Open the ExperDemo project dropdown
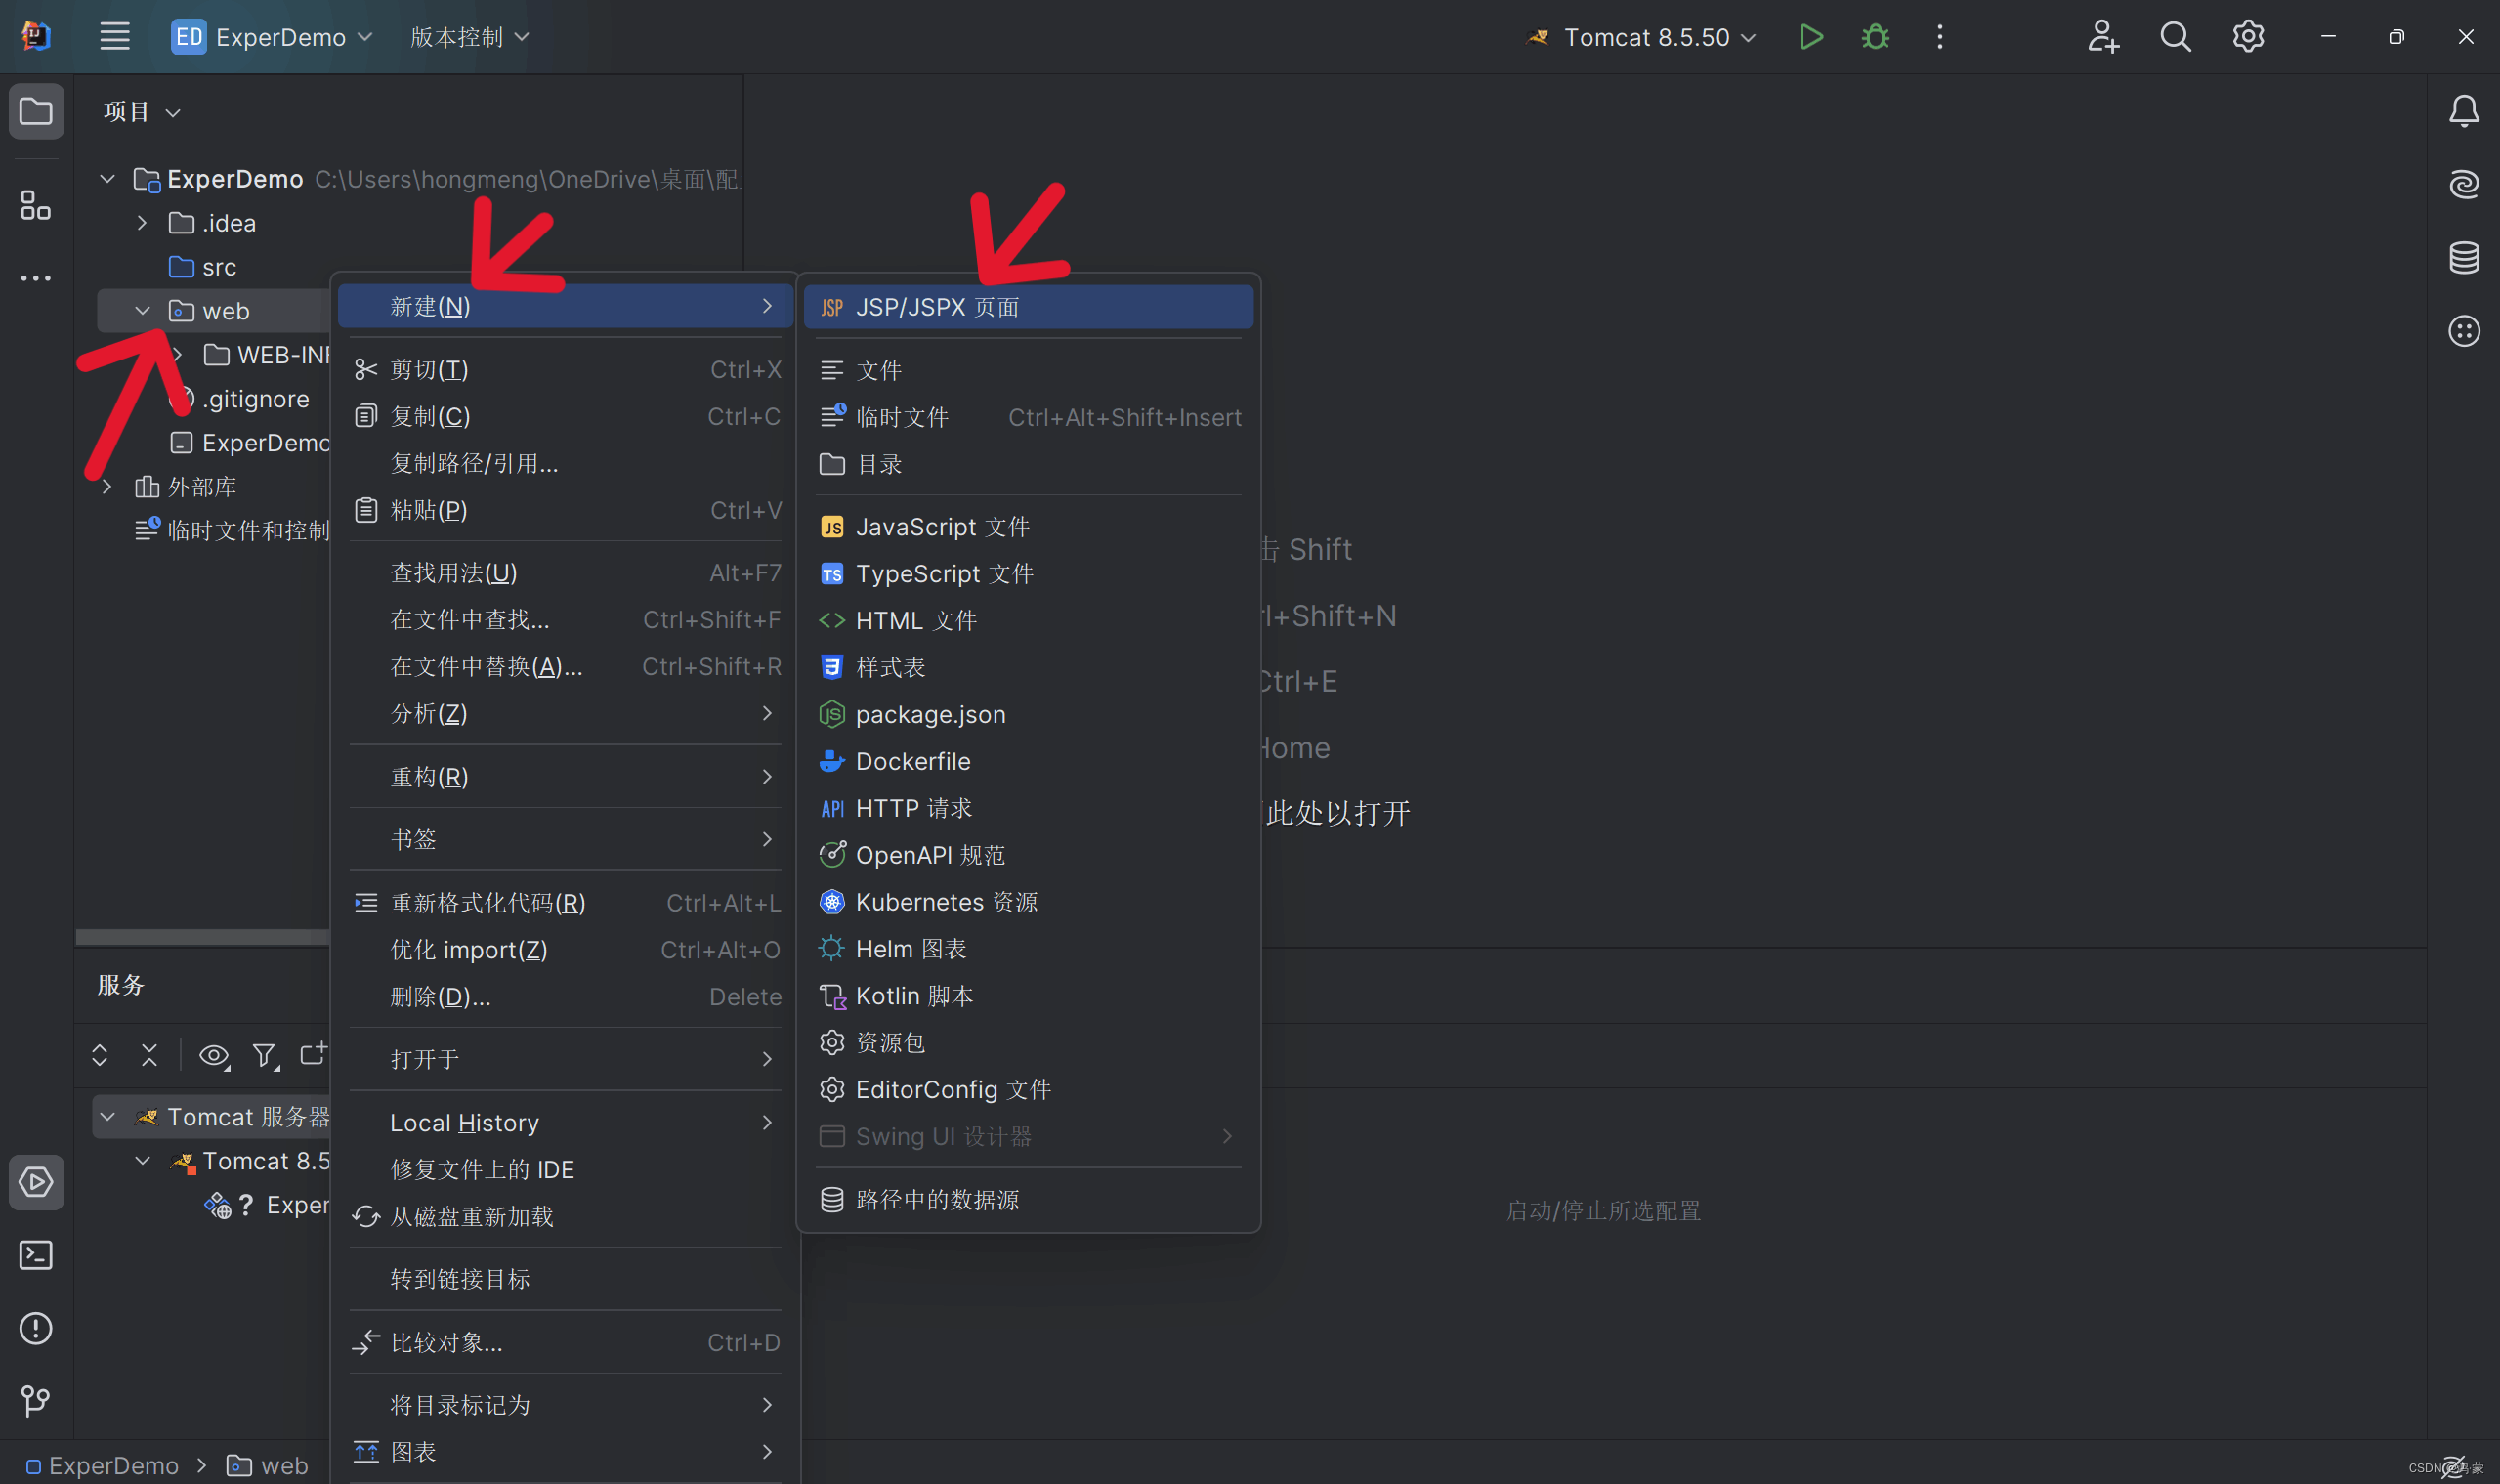The height and width of the screenshot is (1484, 2500). tap(273, 37)
